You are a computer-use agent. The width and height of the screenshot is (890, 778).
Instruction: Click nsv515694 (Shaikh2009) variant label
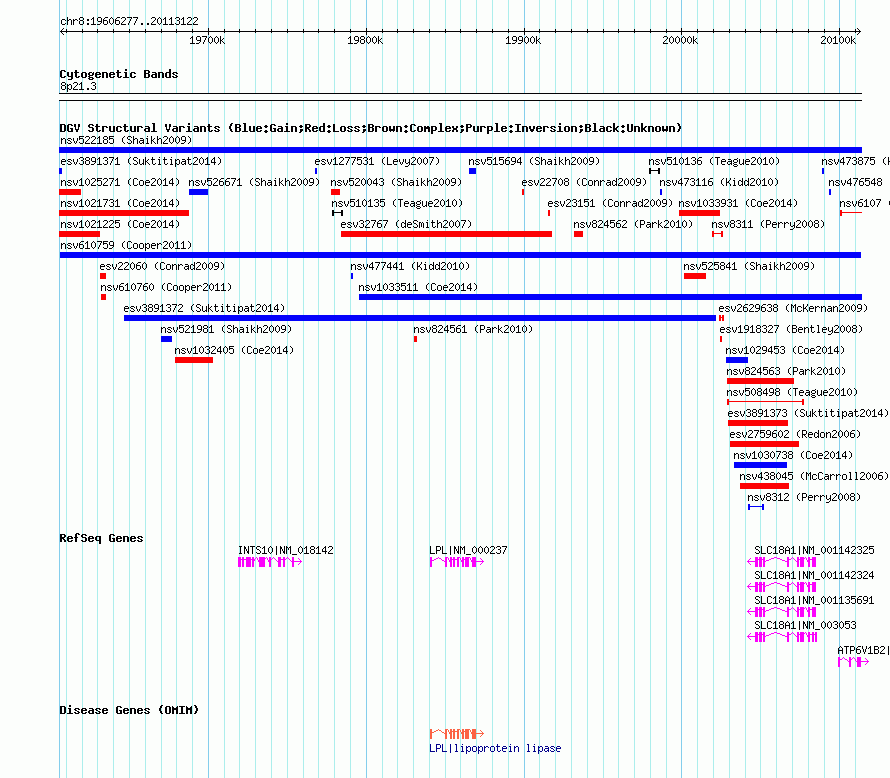(534, 161)
